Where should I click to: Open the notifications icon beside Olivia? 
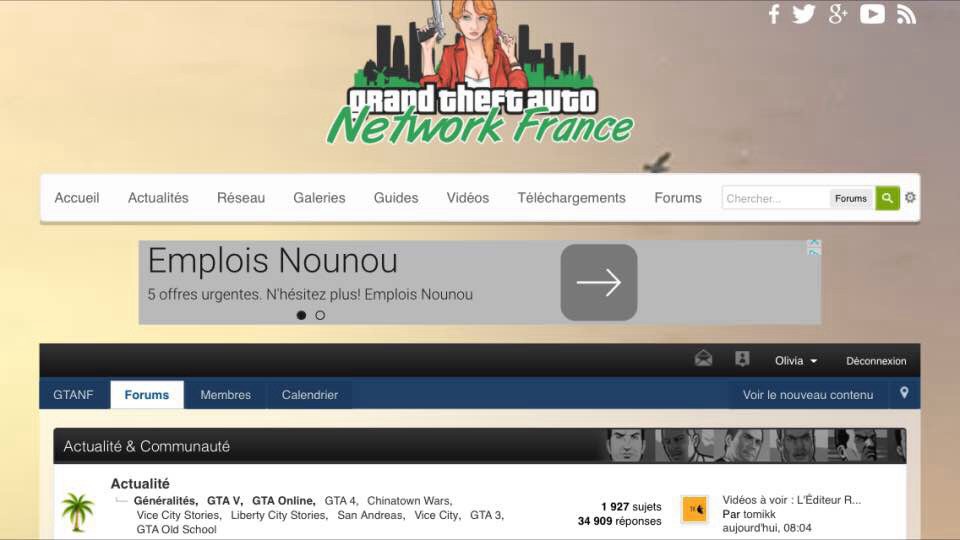click(x=742, y=360)
